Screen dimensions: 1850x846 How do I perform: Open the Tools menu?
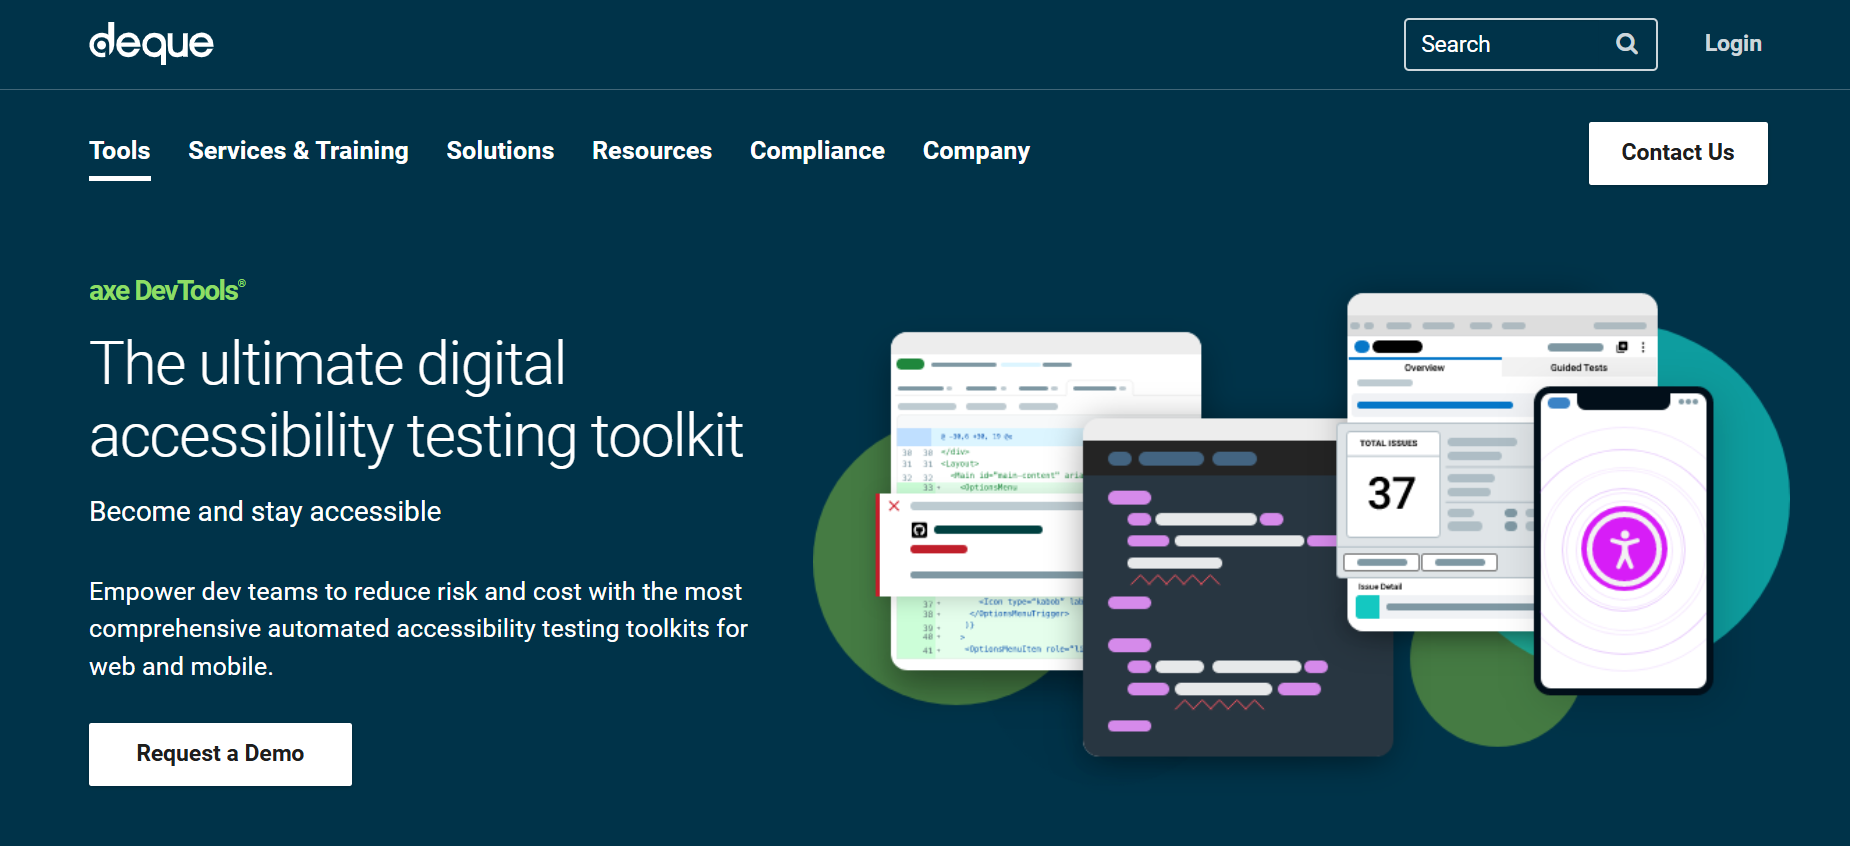tap(120, 151)
